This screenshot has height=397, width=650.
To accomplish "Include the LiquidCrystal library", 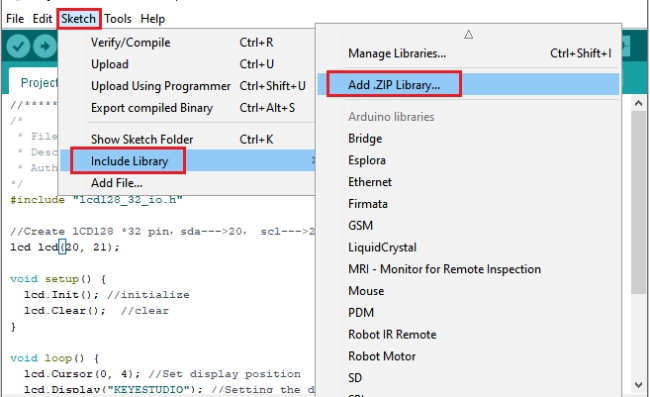I will pos(468,247).
